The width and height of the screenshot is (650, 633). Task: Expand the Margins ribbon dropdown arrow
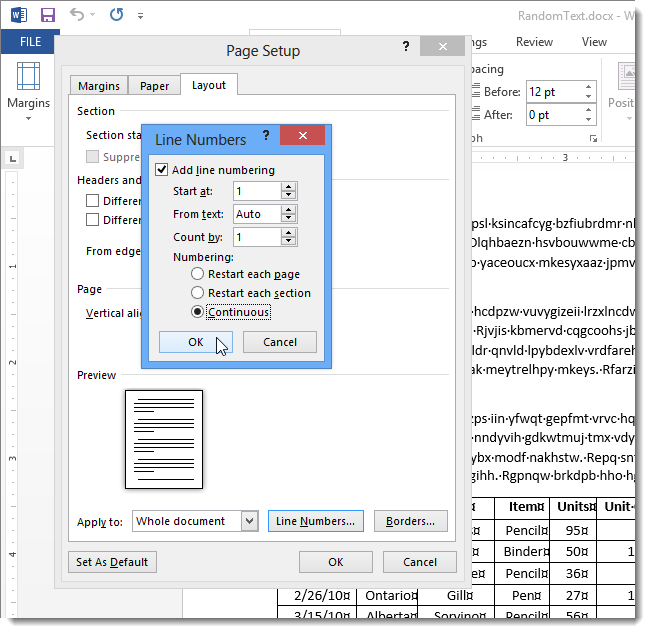[28, 119]
